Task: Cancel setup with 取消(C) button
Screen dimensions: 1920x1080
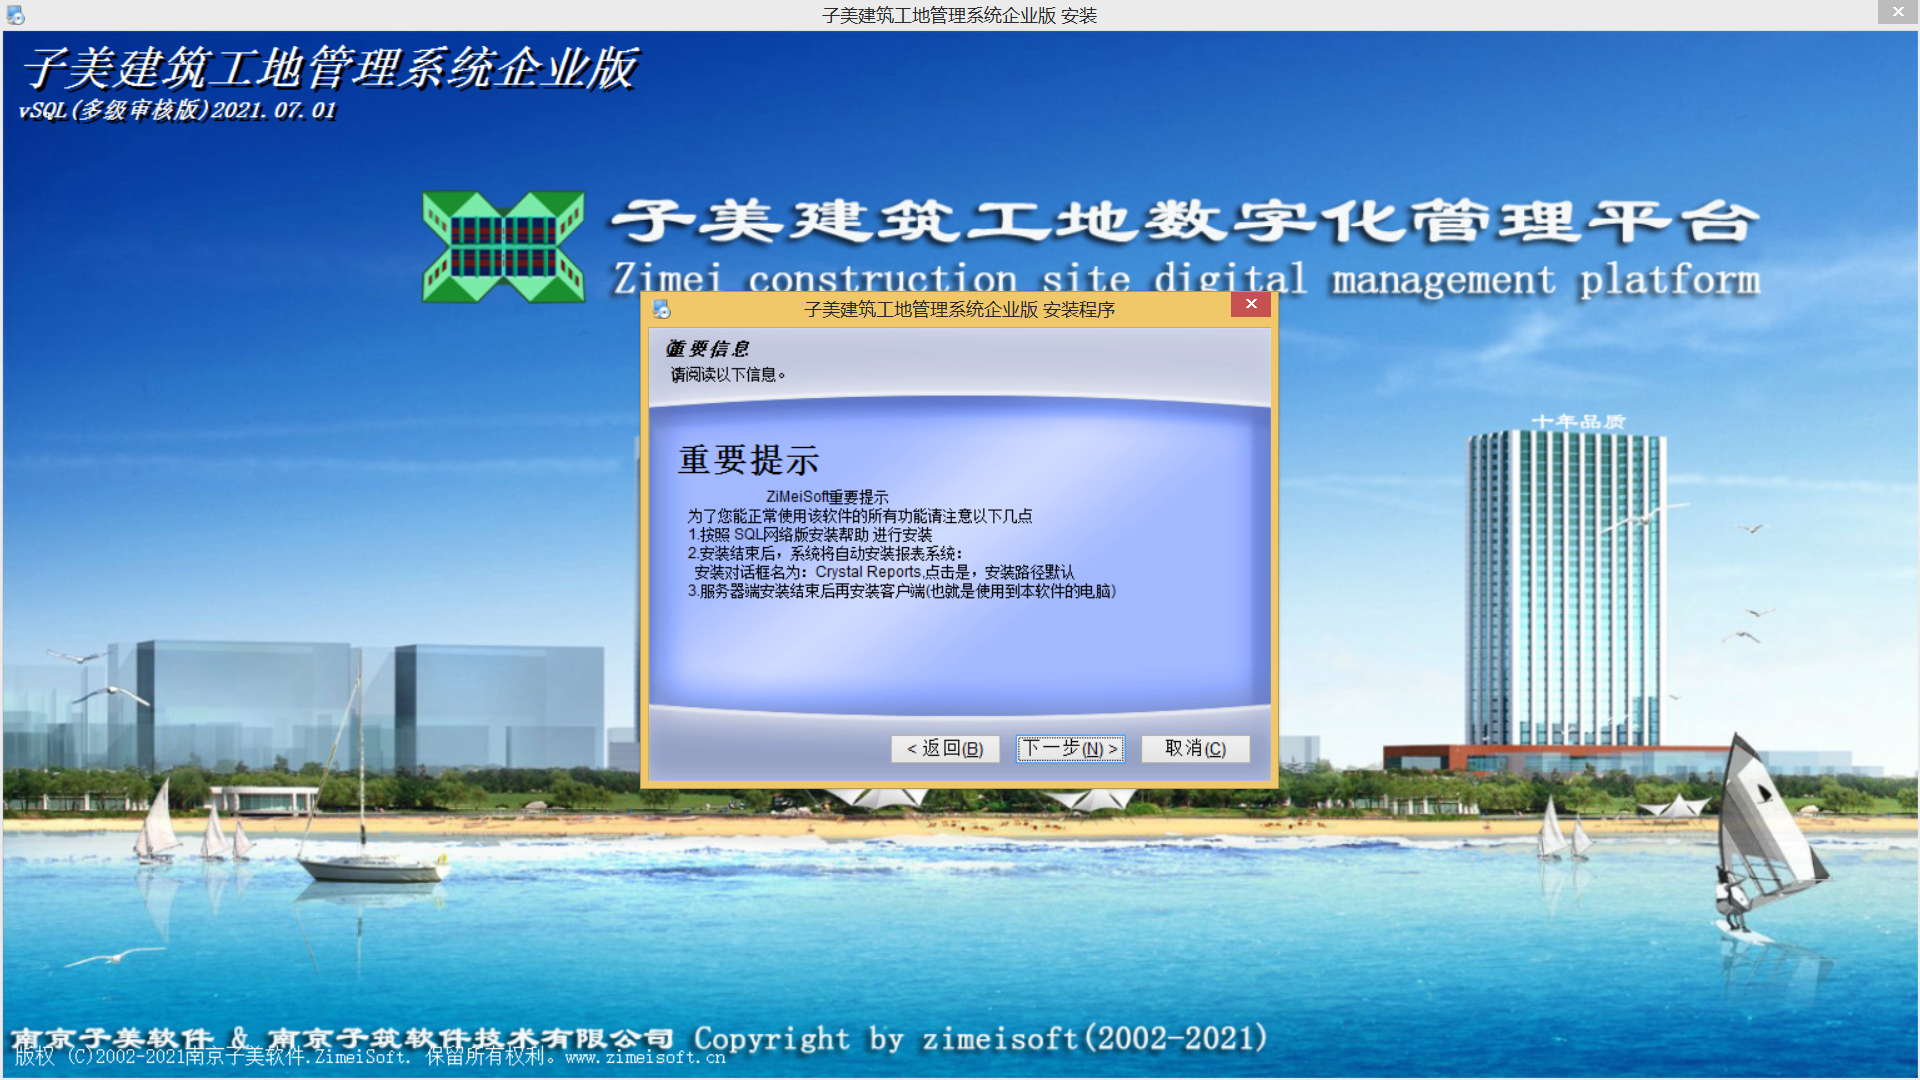Action: pos(1195,749)
